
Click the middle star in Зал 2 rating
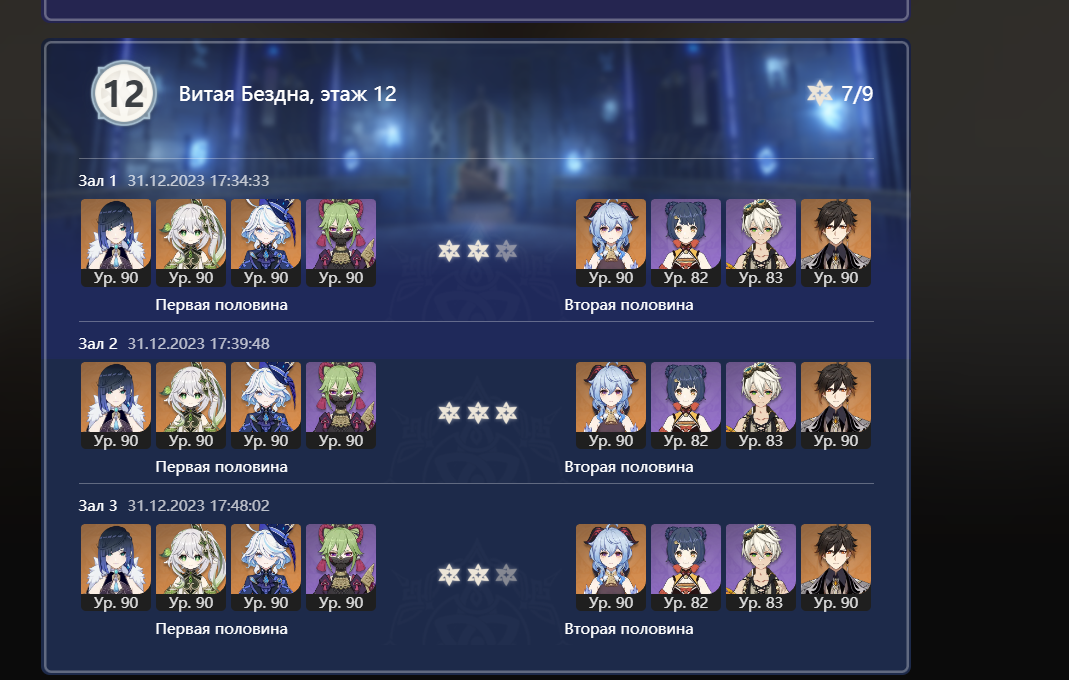tap(478, 413)
